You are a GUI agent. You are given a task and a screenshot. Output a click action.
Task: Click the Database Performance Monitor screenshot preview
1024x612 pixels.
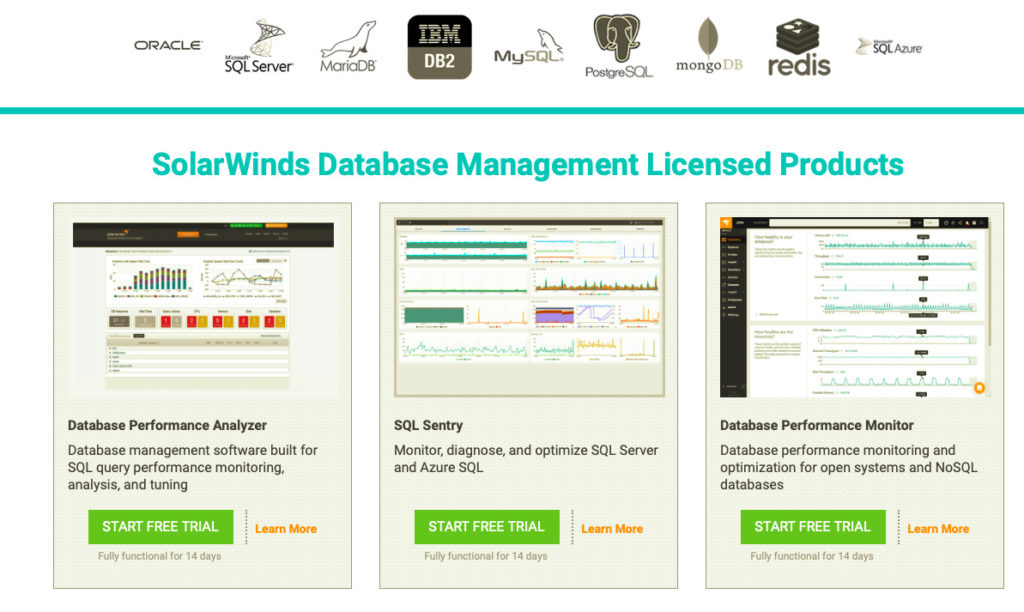(x=855, y=300)
